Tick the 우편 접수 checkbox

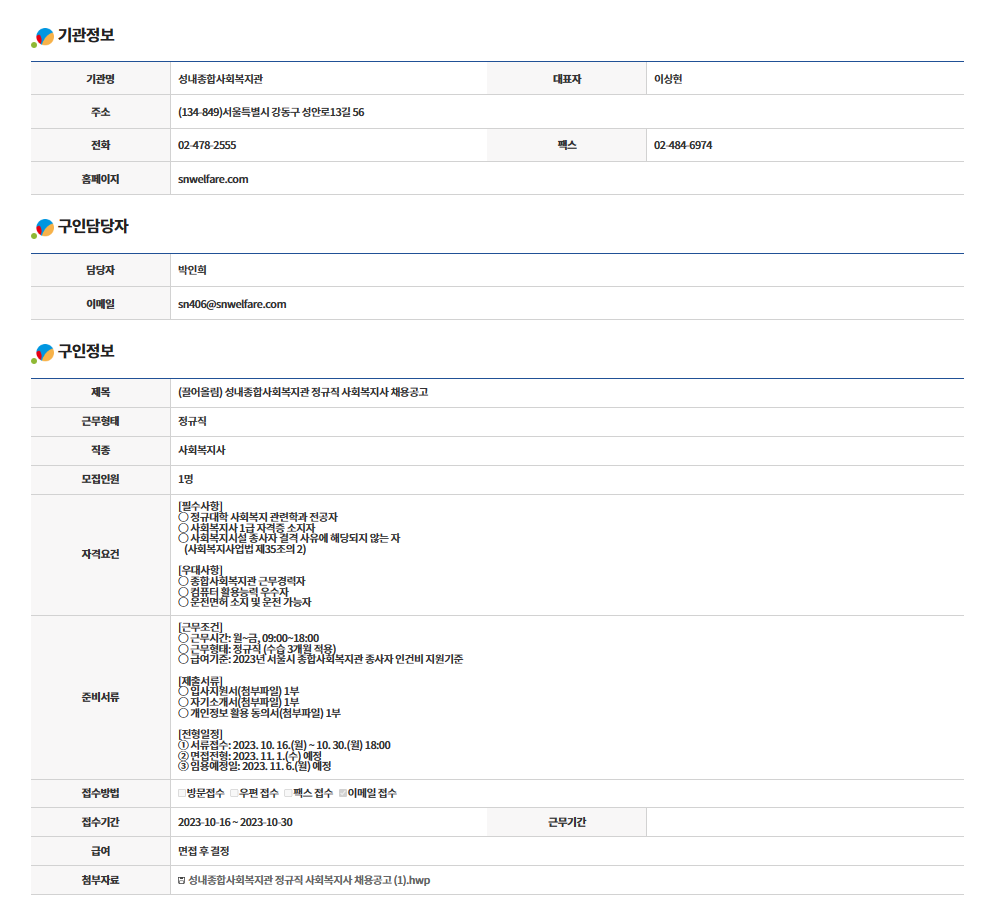[x=234, y=794]
